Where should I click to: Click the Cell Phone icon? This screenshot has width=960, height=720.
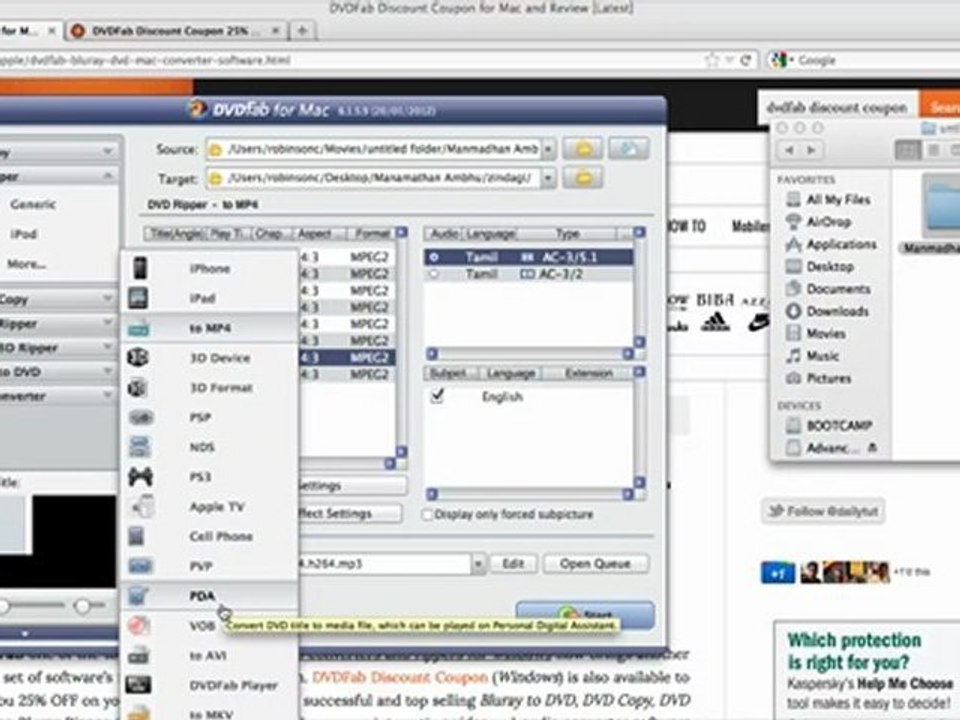pos(137,536)
